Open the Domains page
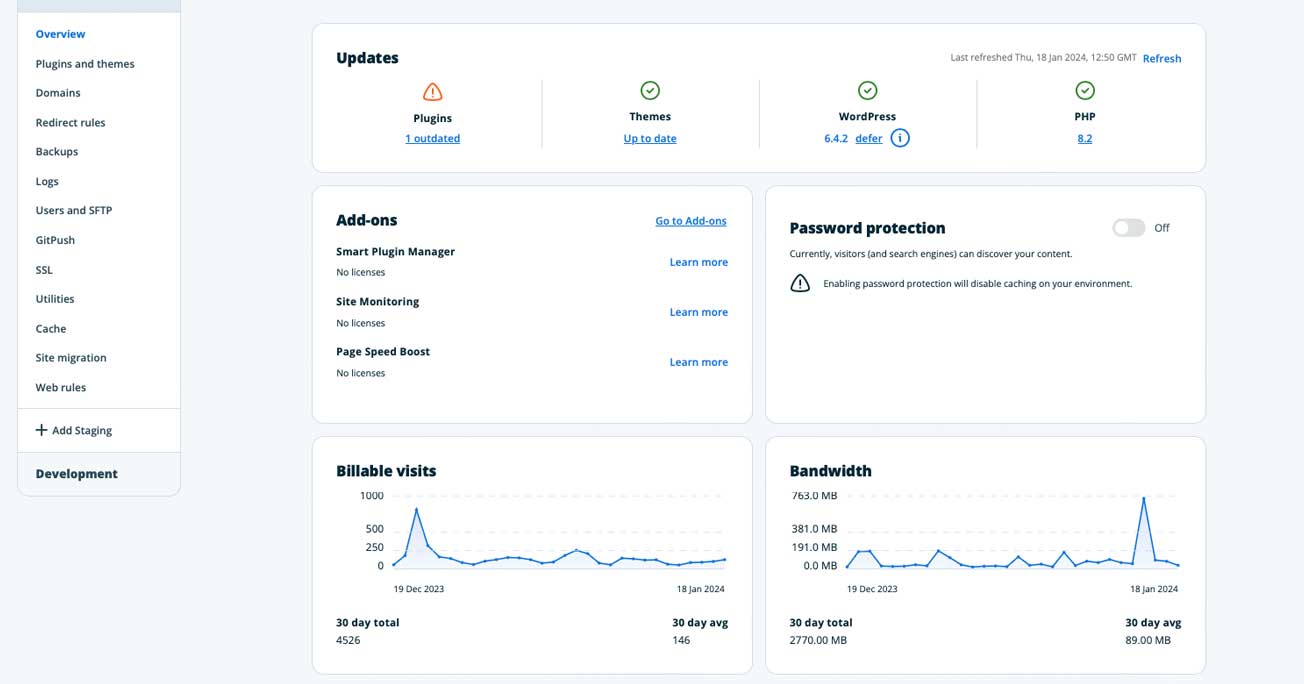The width and height of the screenshot is (1304, 684). (58, 93)
